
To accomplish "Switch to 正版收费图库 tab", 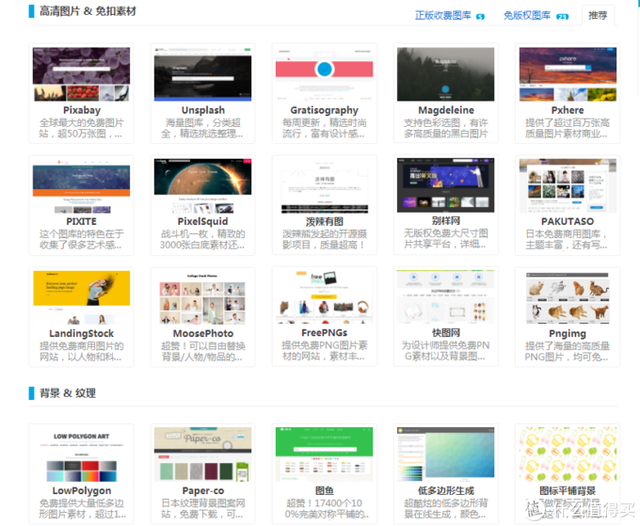I will point(445,16).
